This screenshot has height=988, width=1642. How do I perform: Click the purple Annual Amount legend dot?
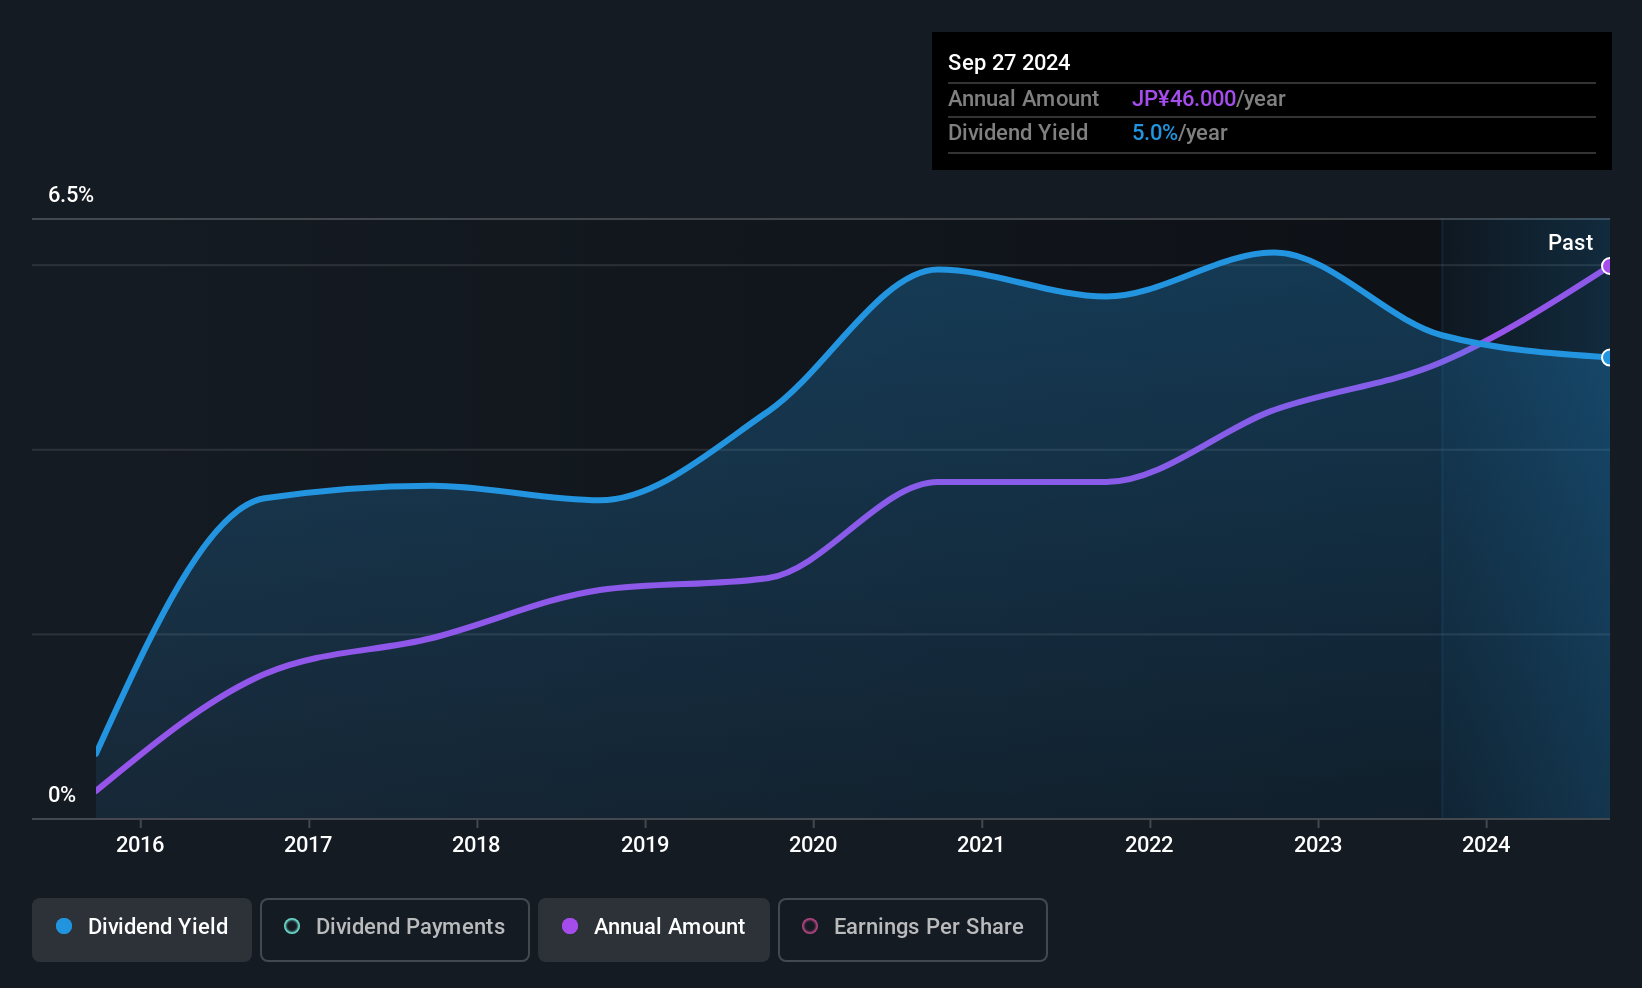point(570,926)
